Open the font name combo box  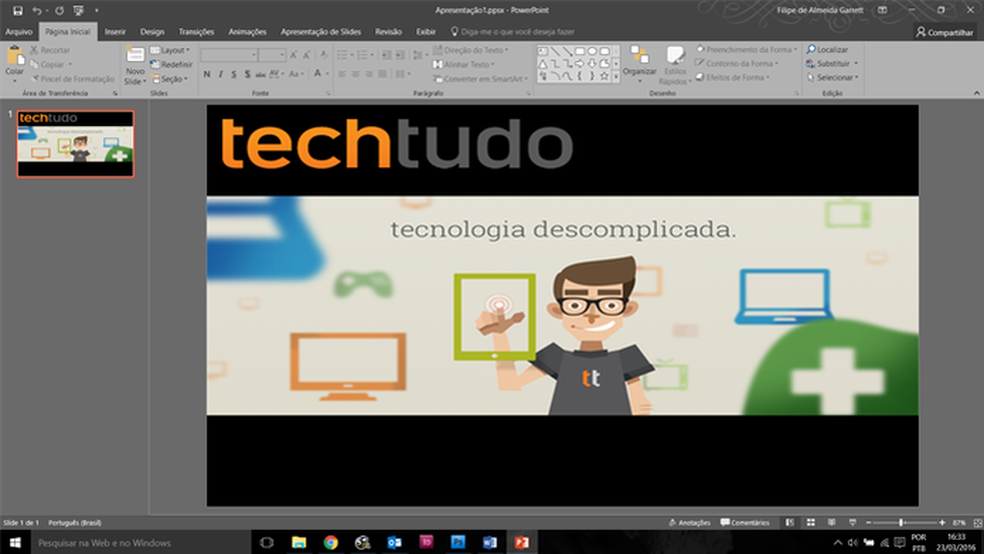coord(229,55)
